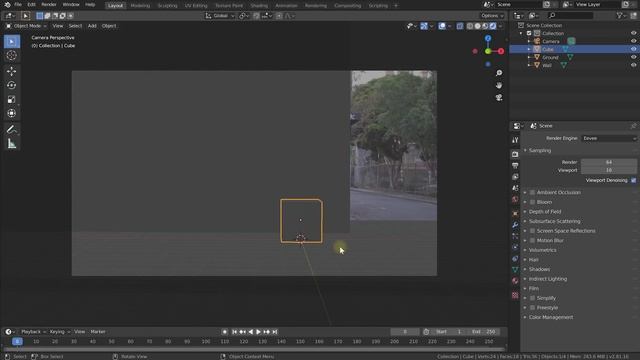Enable the Ambient Occlusion checkbox
This screenshot has width=640, height=360.
click(532, 192)
